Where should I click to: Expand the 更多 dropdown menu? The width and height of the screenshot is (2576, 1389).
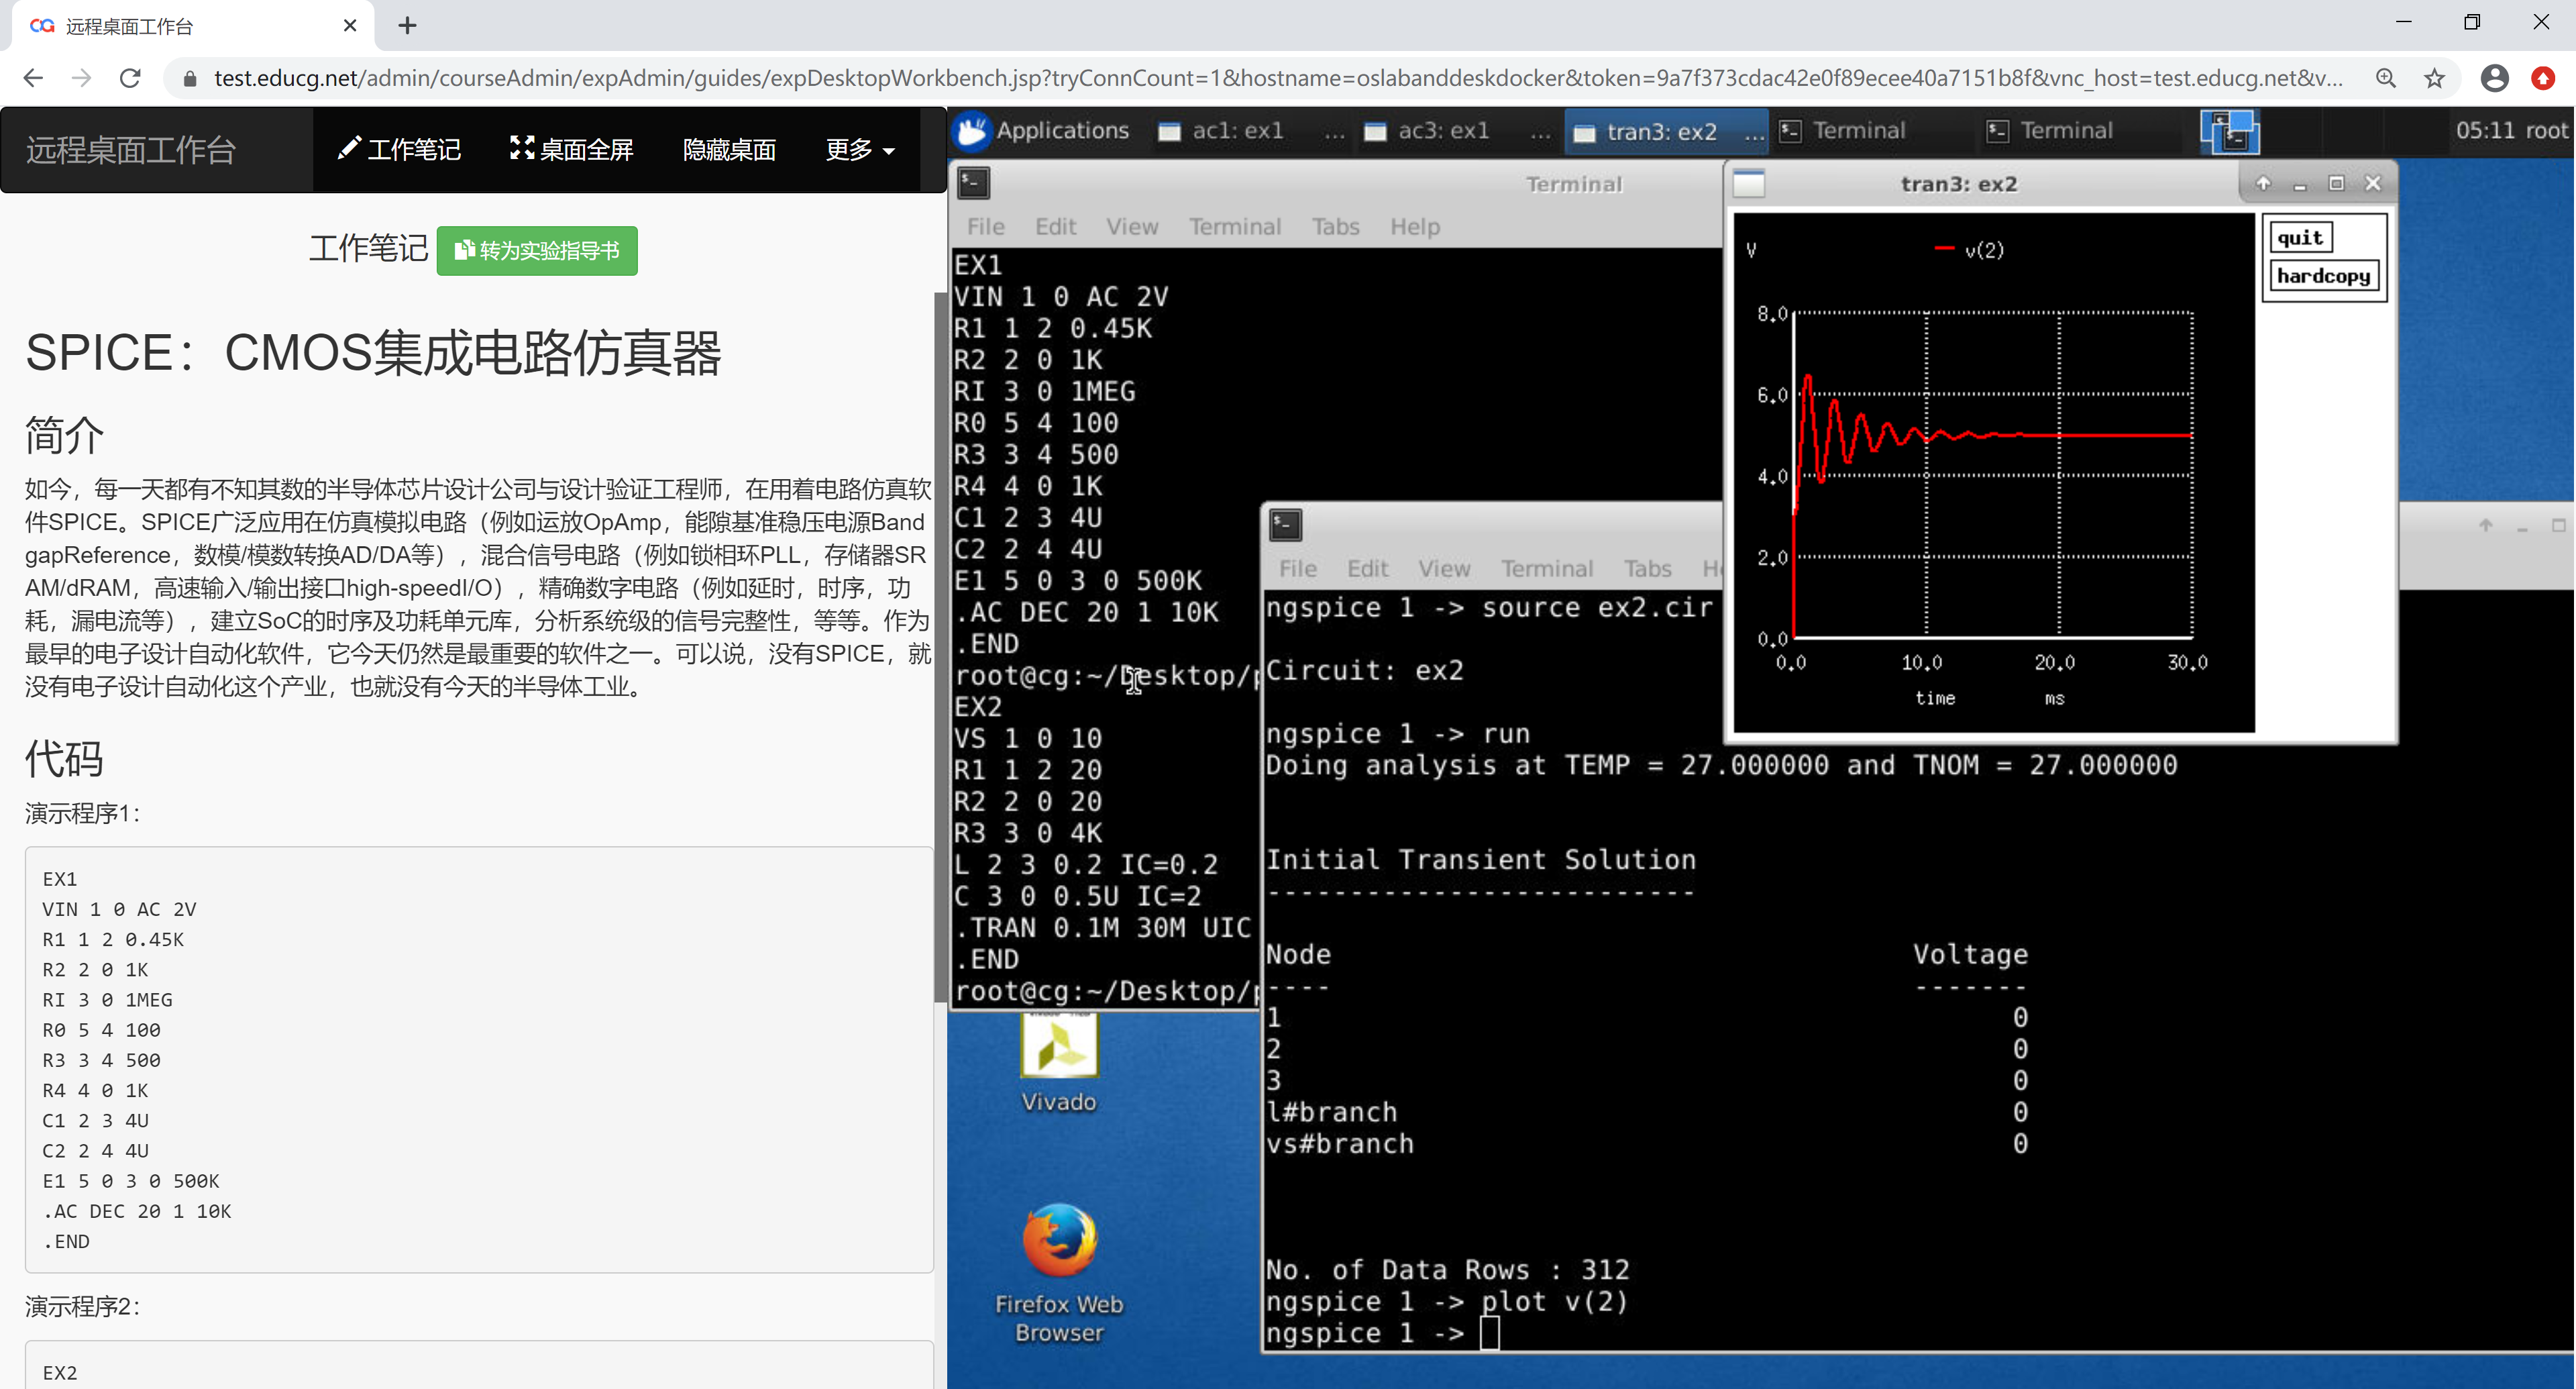tap(860, 150)
